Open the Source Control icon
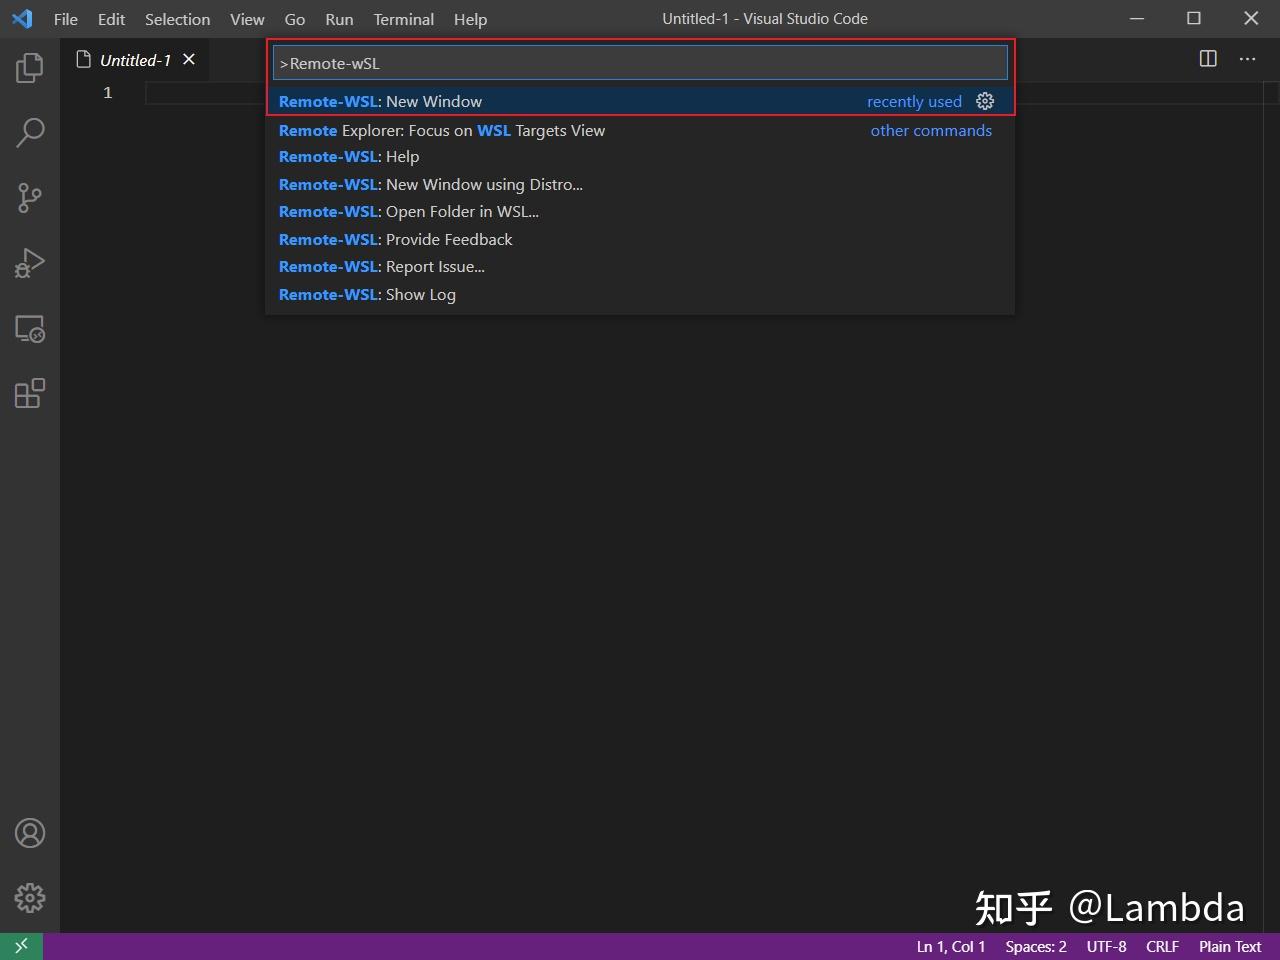 pos(30,197)
